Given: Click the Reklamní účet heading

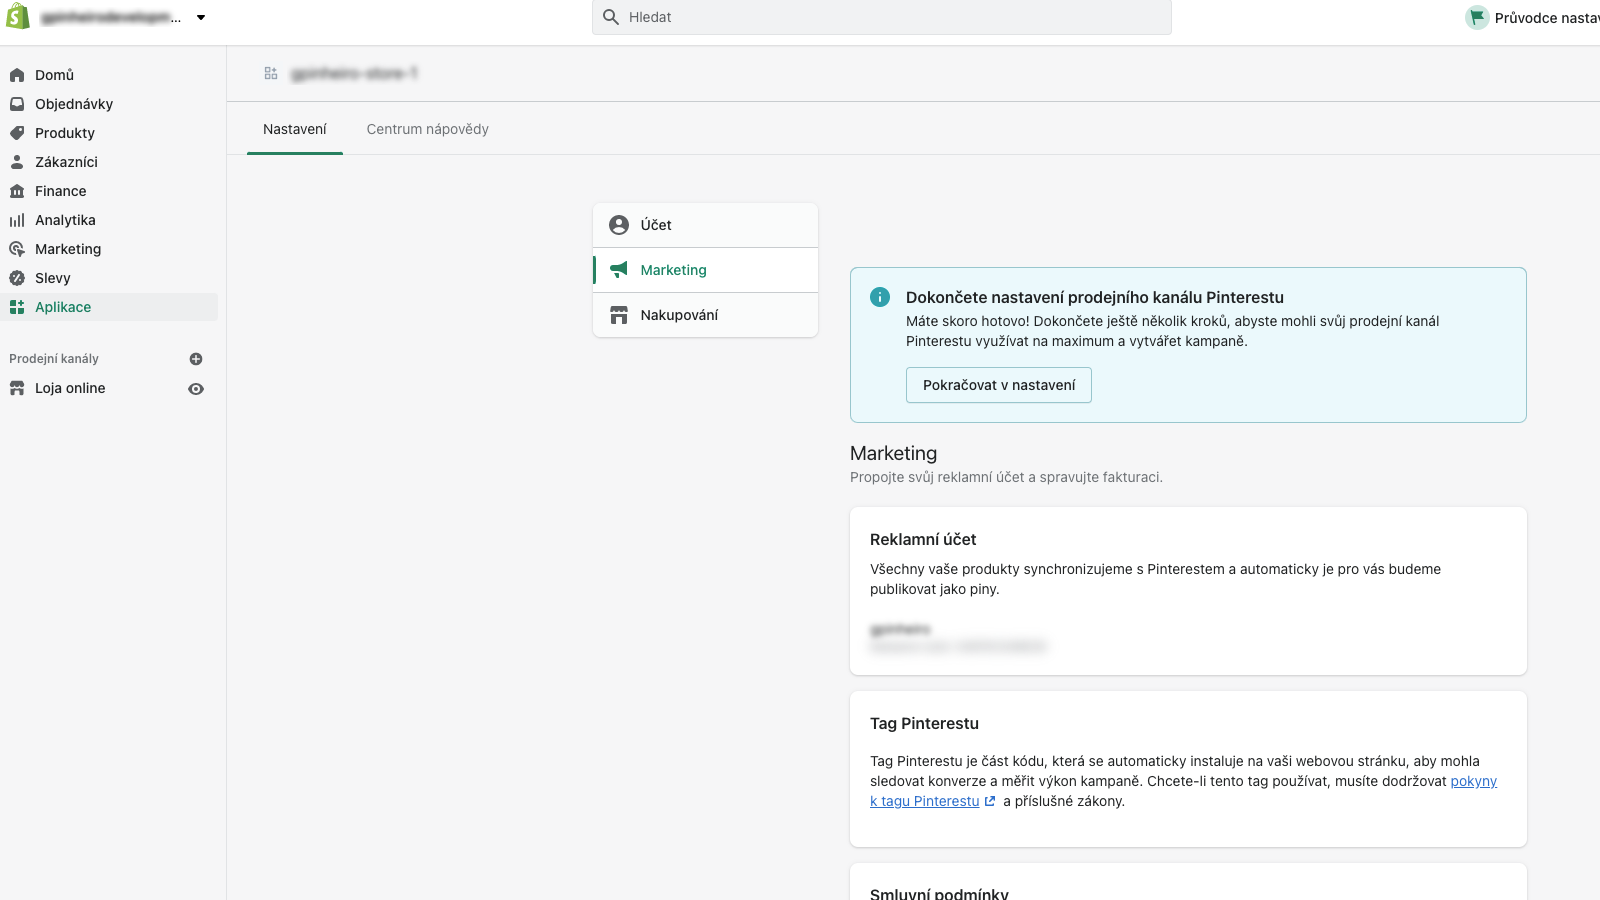Looking at the screenshot, I should [923, 539].
